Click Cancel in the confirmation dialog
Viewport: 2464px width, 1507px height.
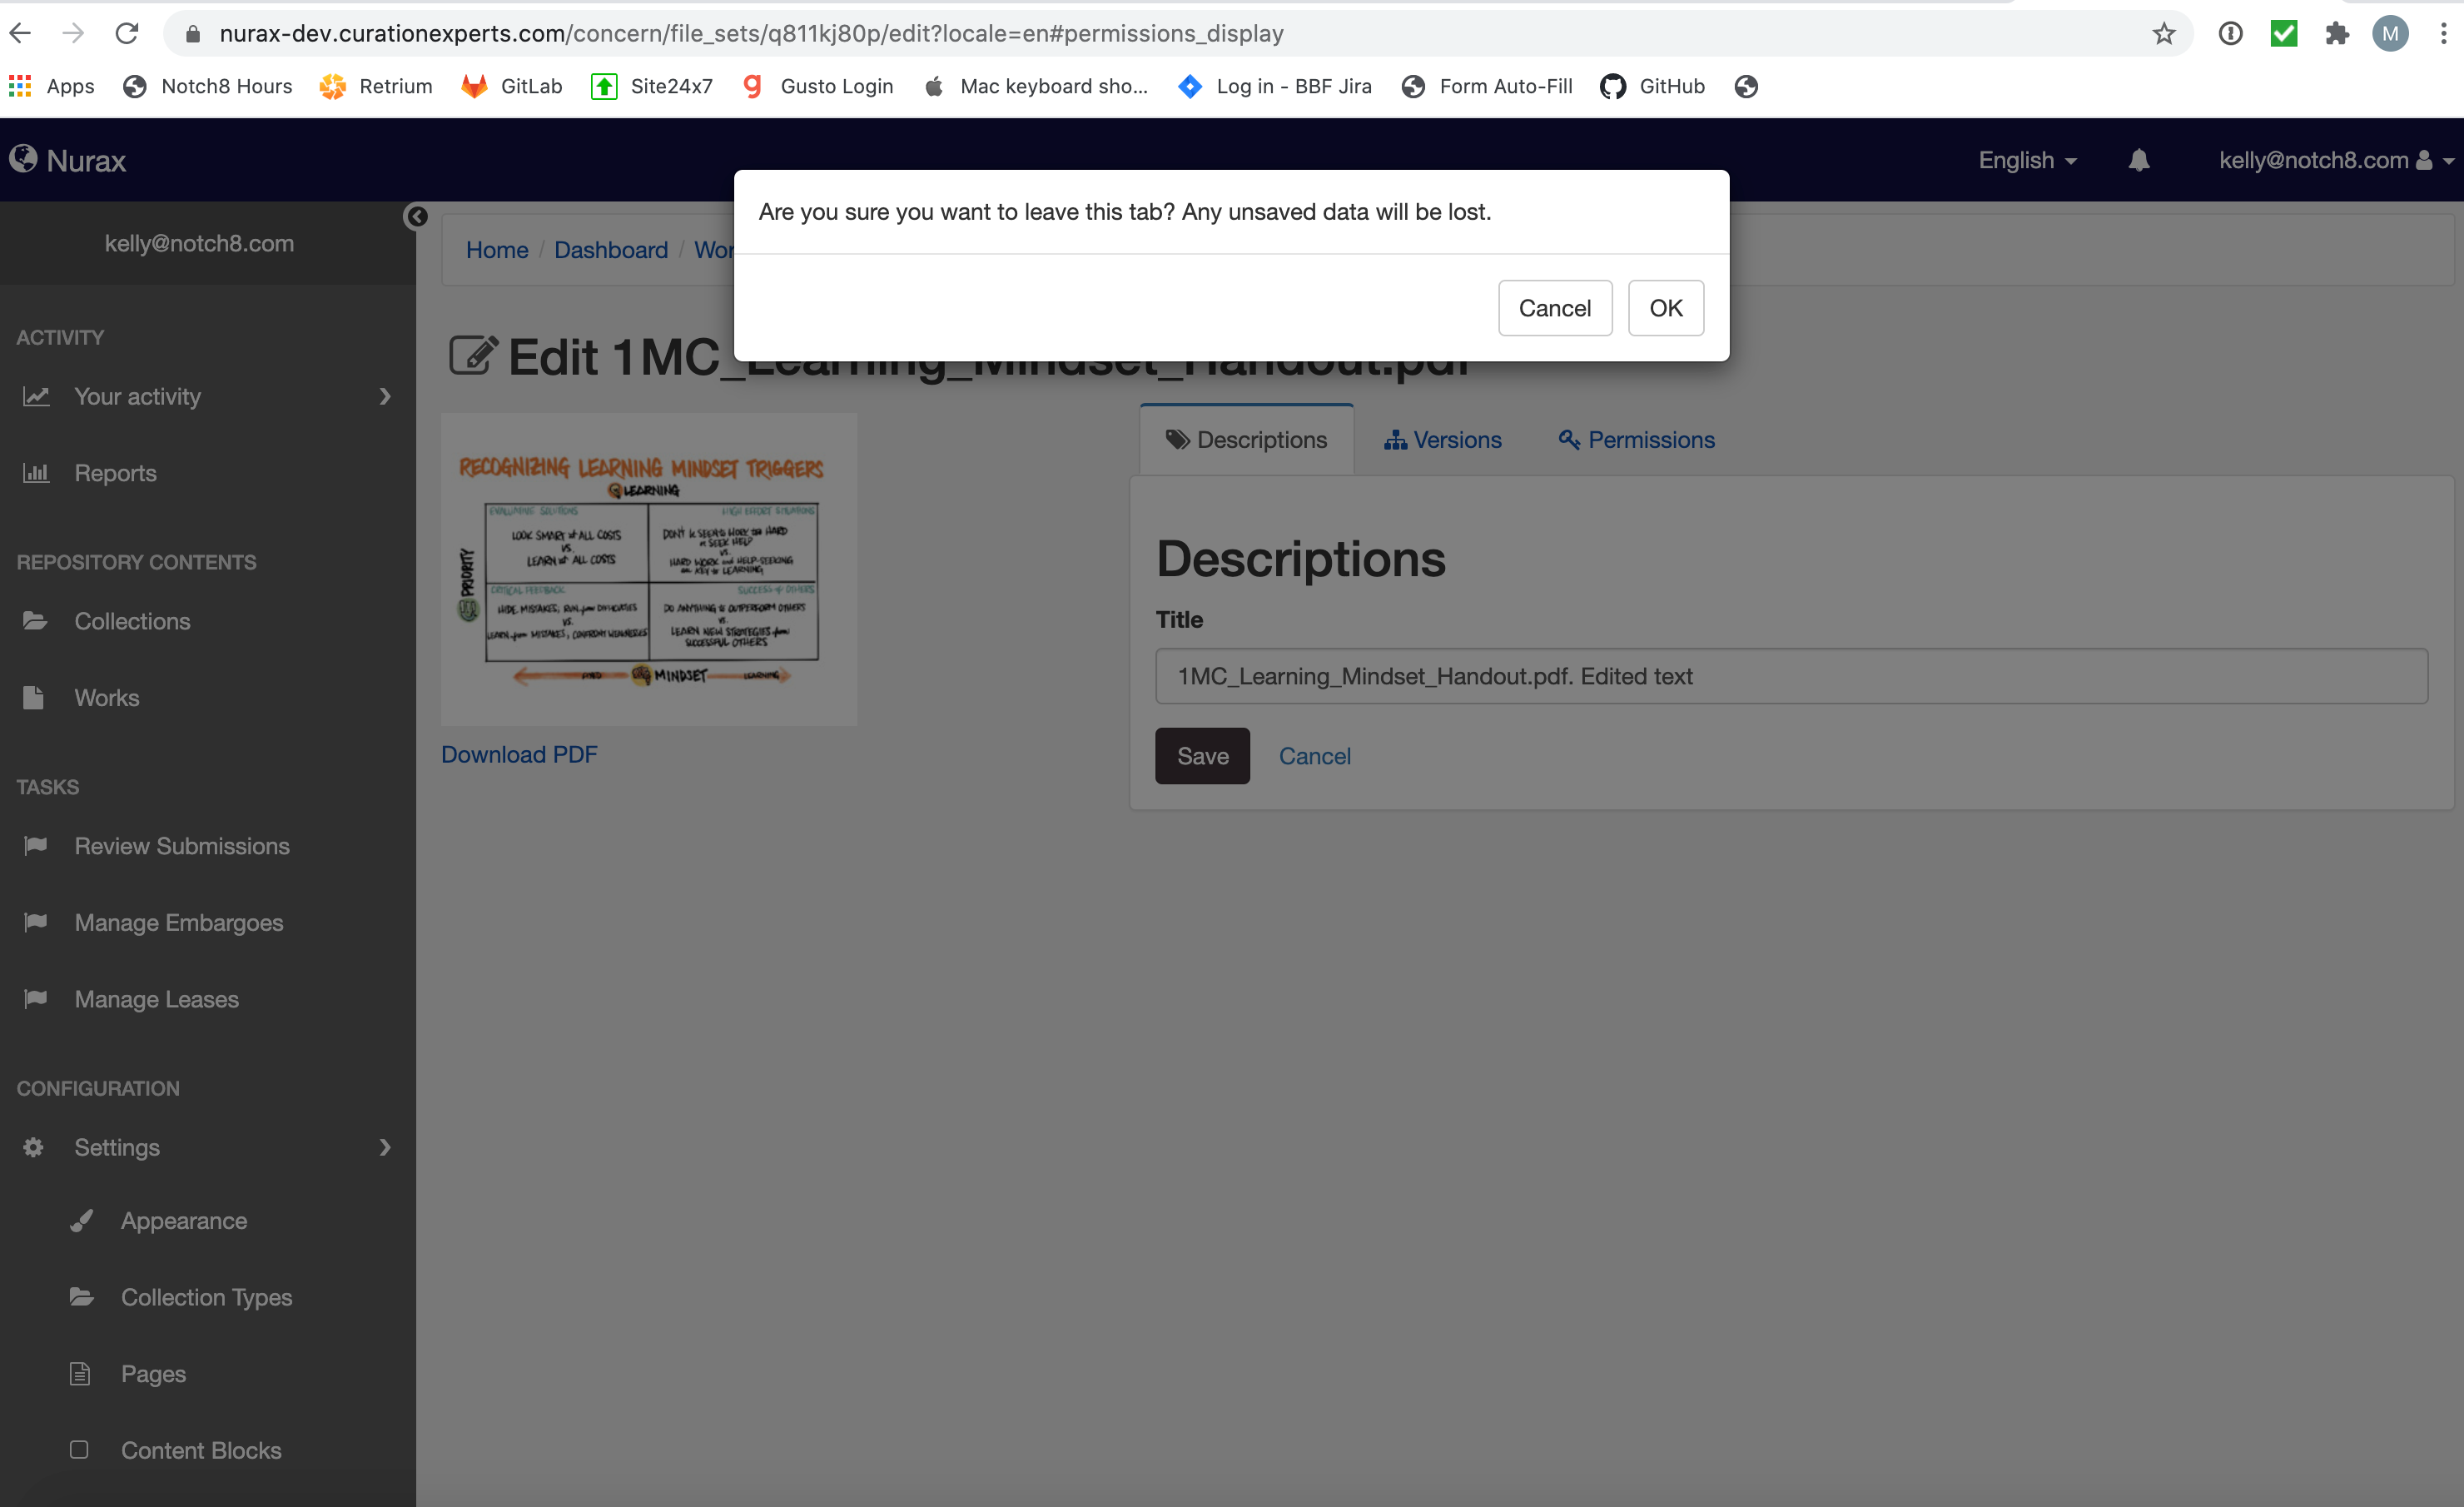coord(1555,308)
